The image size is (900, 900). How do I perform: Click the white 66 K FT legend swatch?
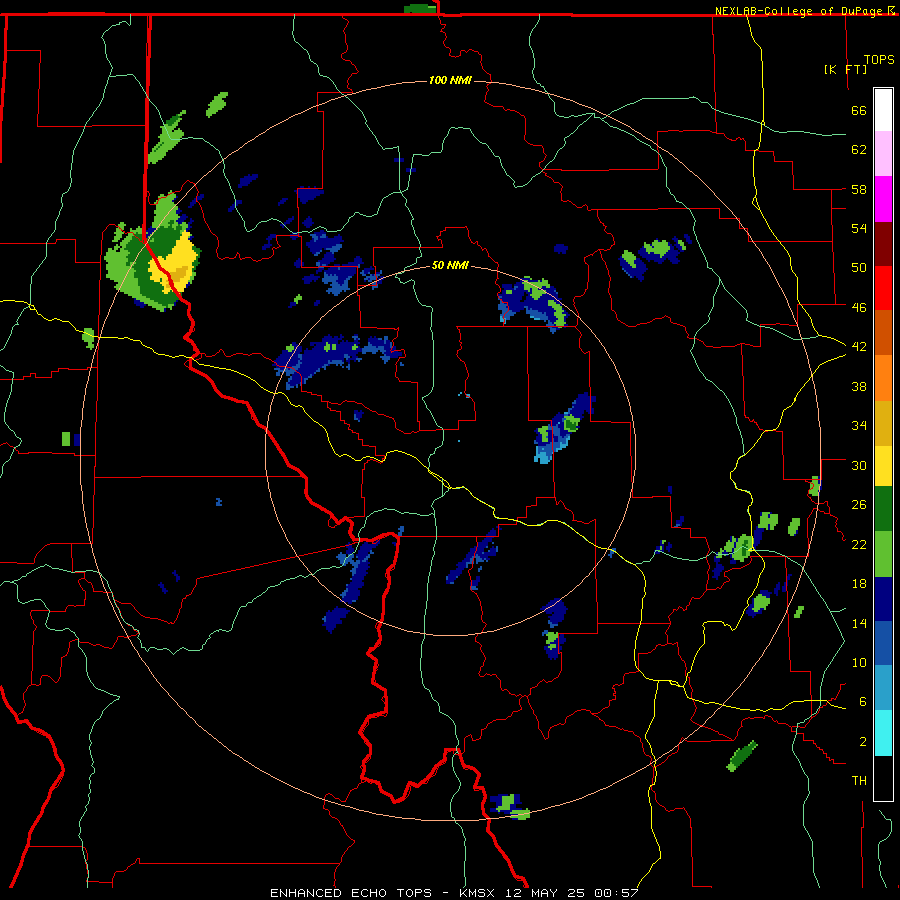point(883,110)
